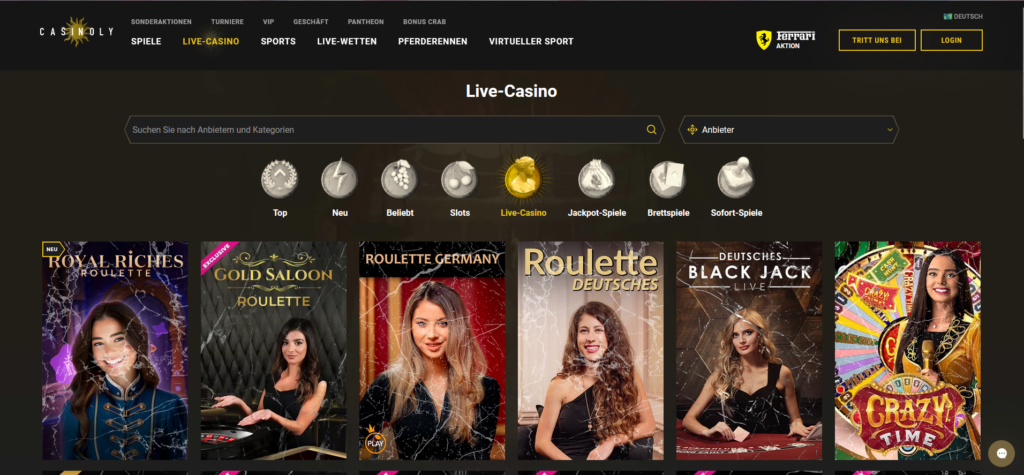Switch to the Live-Wetten section
1024x475 pixels.
(347, 41)
